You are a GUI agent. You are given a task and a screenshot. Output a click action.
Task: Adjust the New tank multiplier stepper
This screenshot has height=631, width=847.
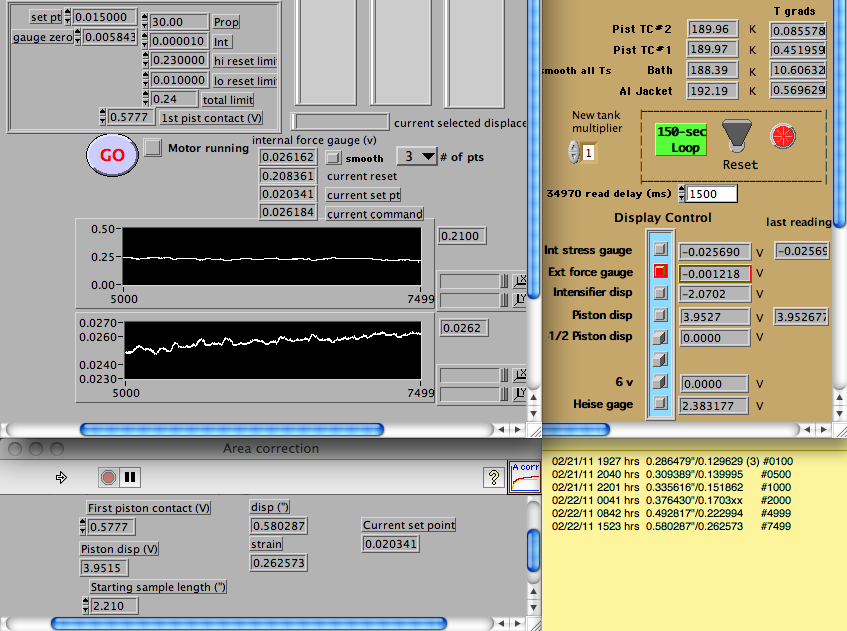click(573, 152)
